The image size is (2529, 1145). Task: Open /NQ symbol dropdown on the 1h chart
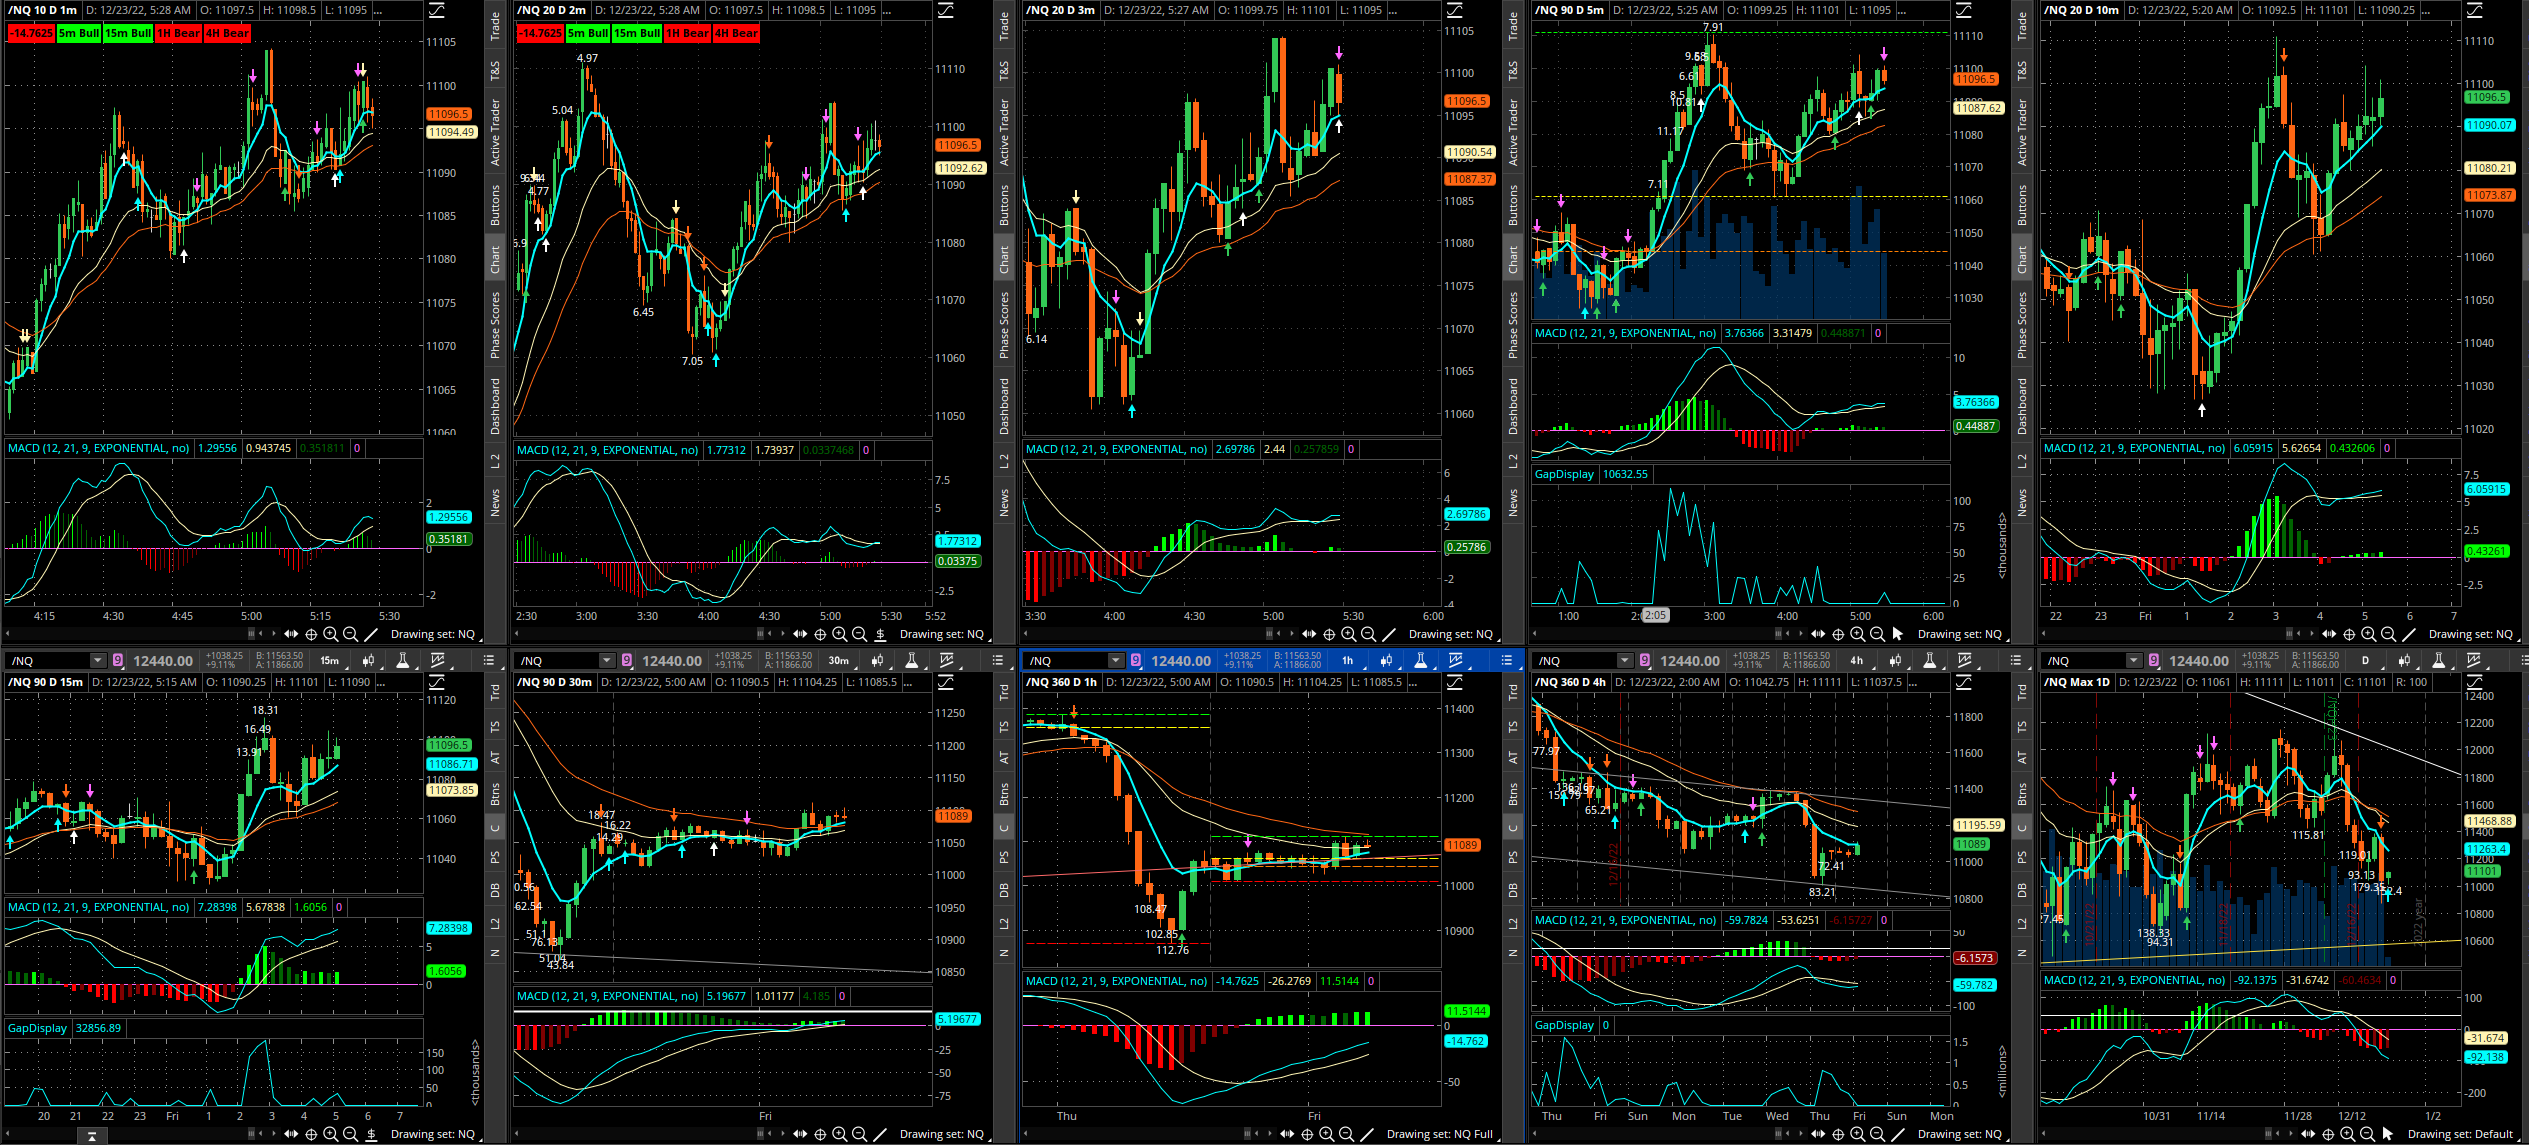pos(1115,660)
